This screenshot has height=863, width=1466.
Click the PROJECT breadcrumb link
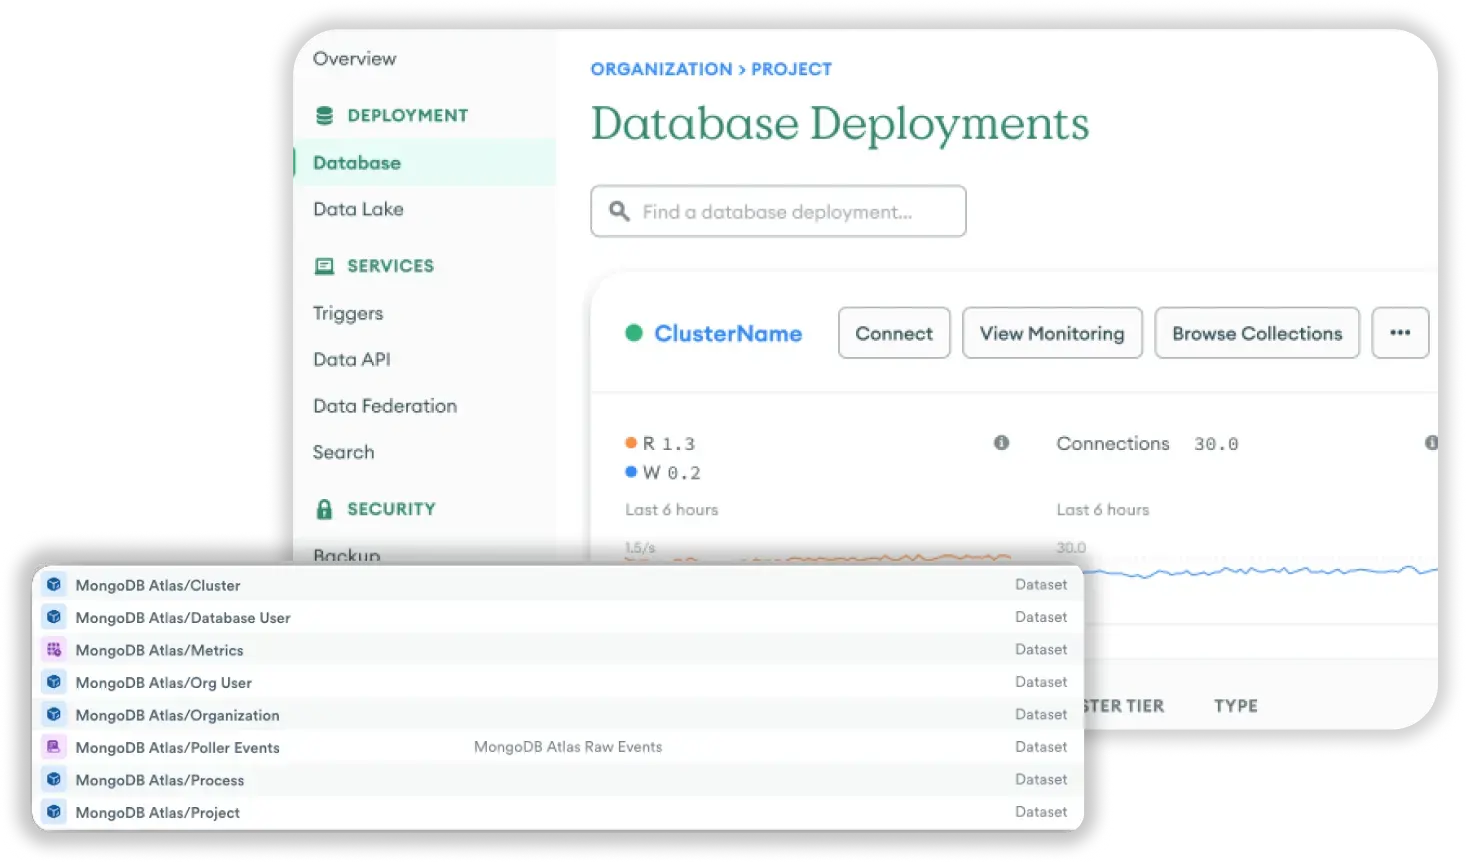click(791, 69)
